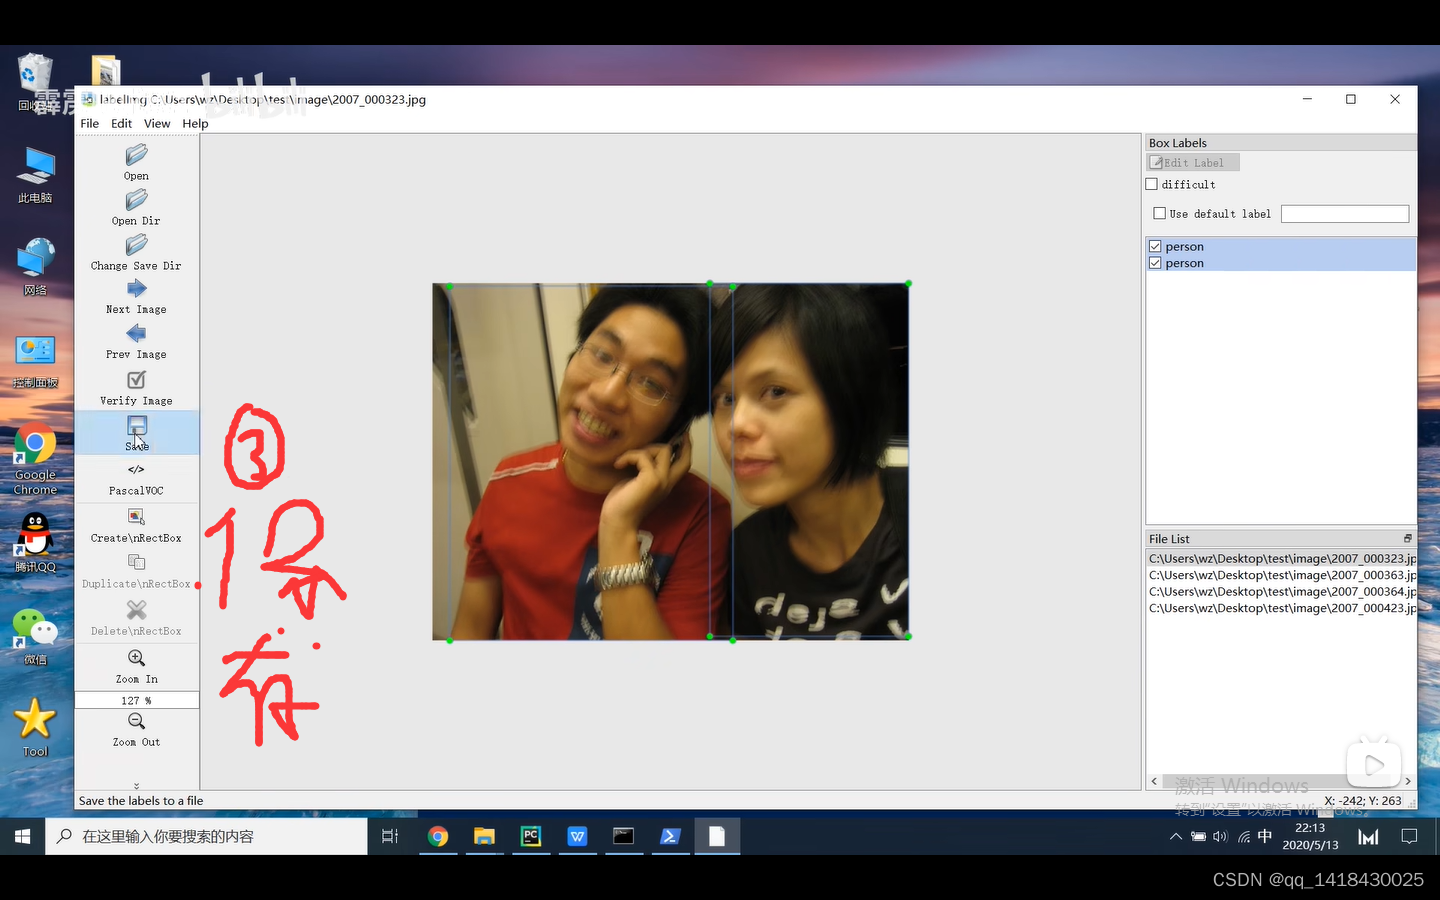Select file 2007_000423.jpg in File List
The width and height of the screenshot is (1440, 900).
tap(1281, 608)
